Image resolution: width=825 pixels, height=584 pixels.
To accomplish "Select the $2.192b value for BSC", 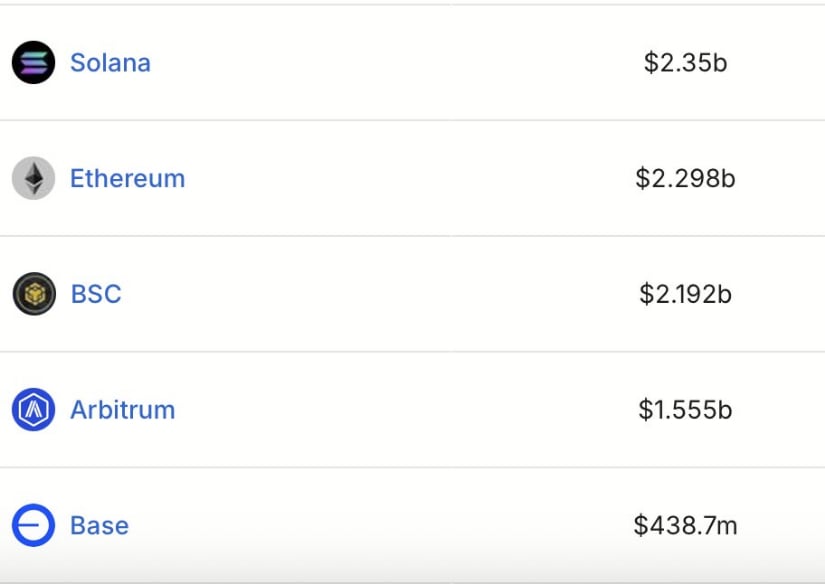I will [x=685, y=294].
